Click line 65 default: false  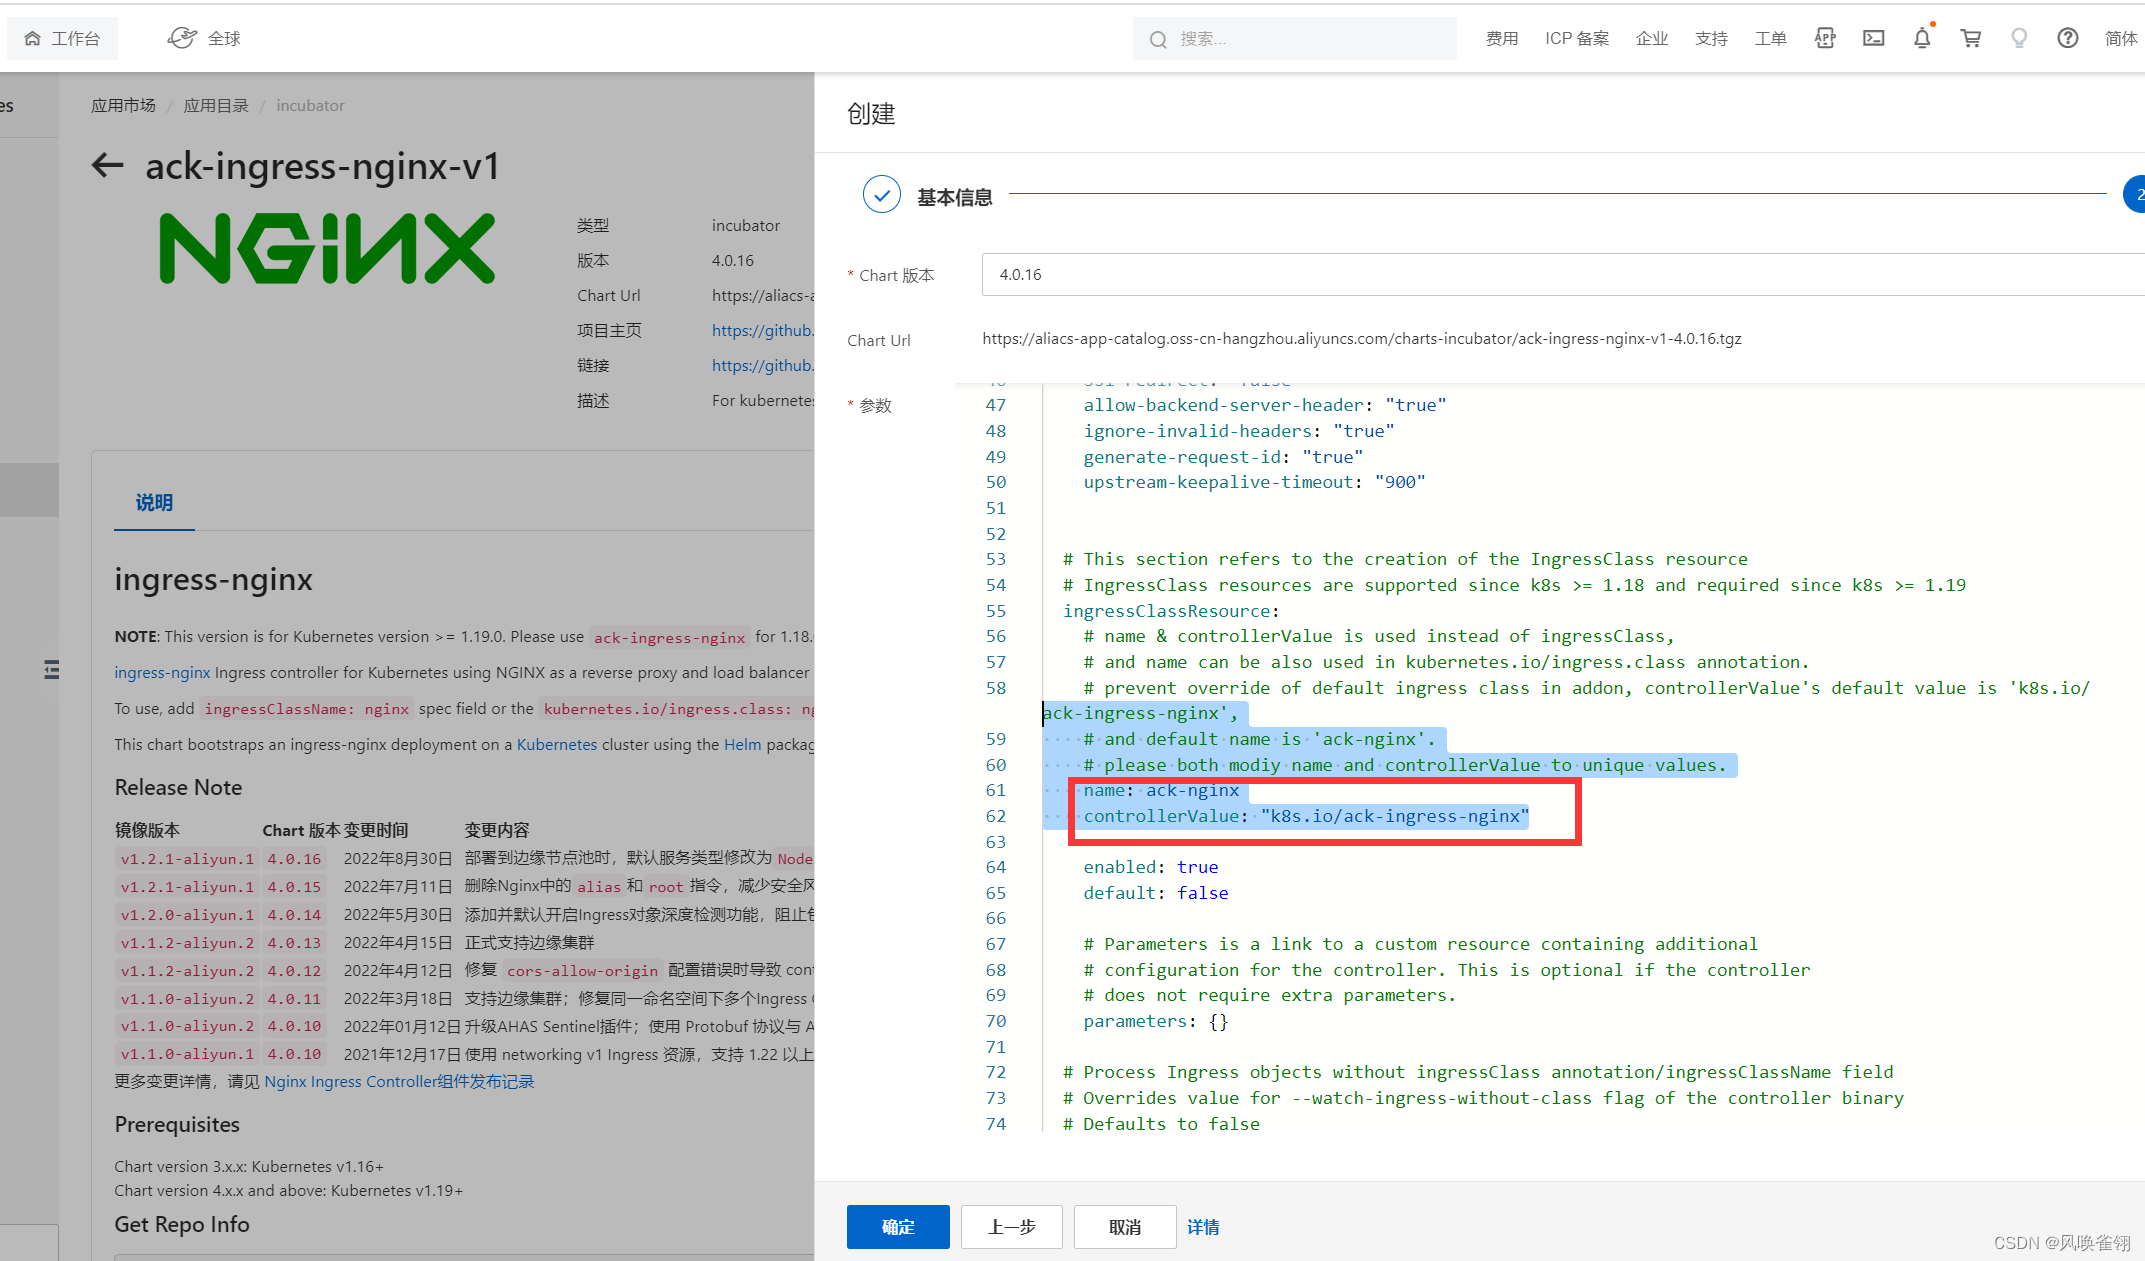click(1155, 893)
